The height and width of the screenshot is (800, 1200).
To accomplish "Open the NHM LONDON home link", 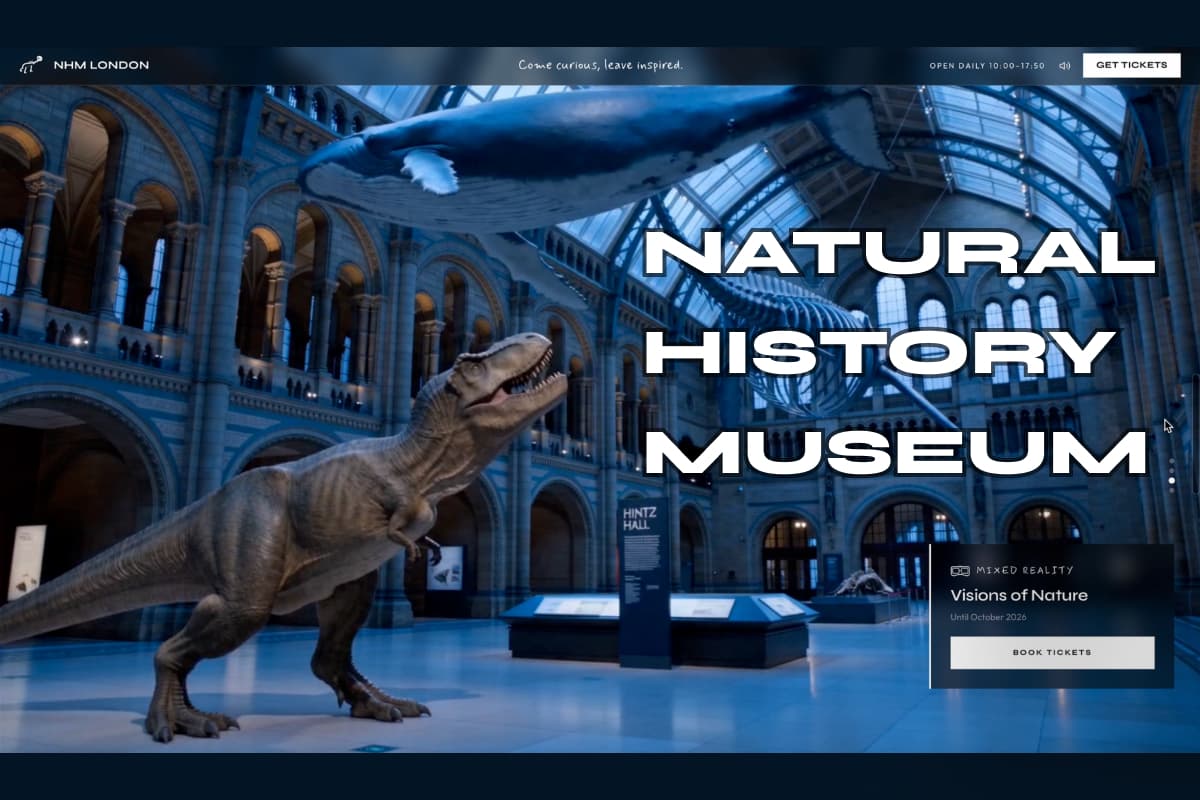I will click(100, 65).
